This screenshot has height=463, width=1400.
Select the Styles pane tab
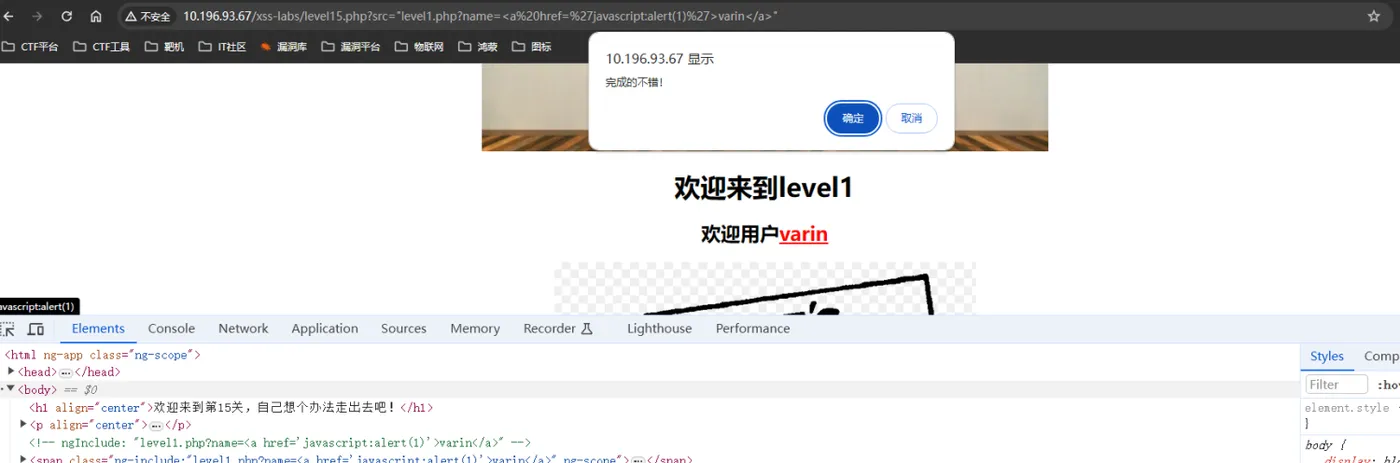1327,356
